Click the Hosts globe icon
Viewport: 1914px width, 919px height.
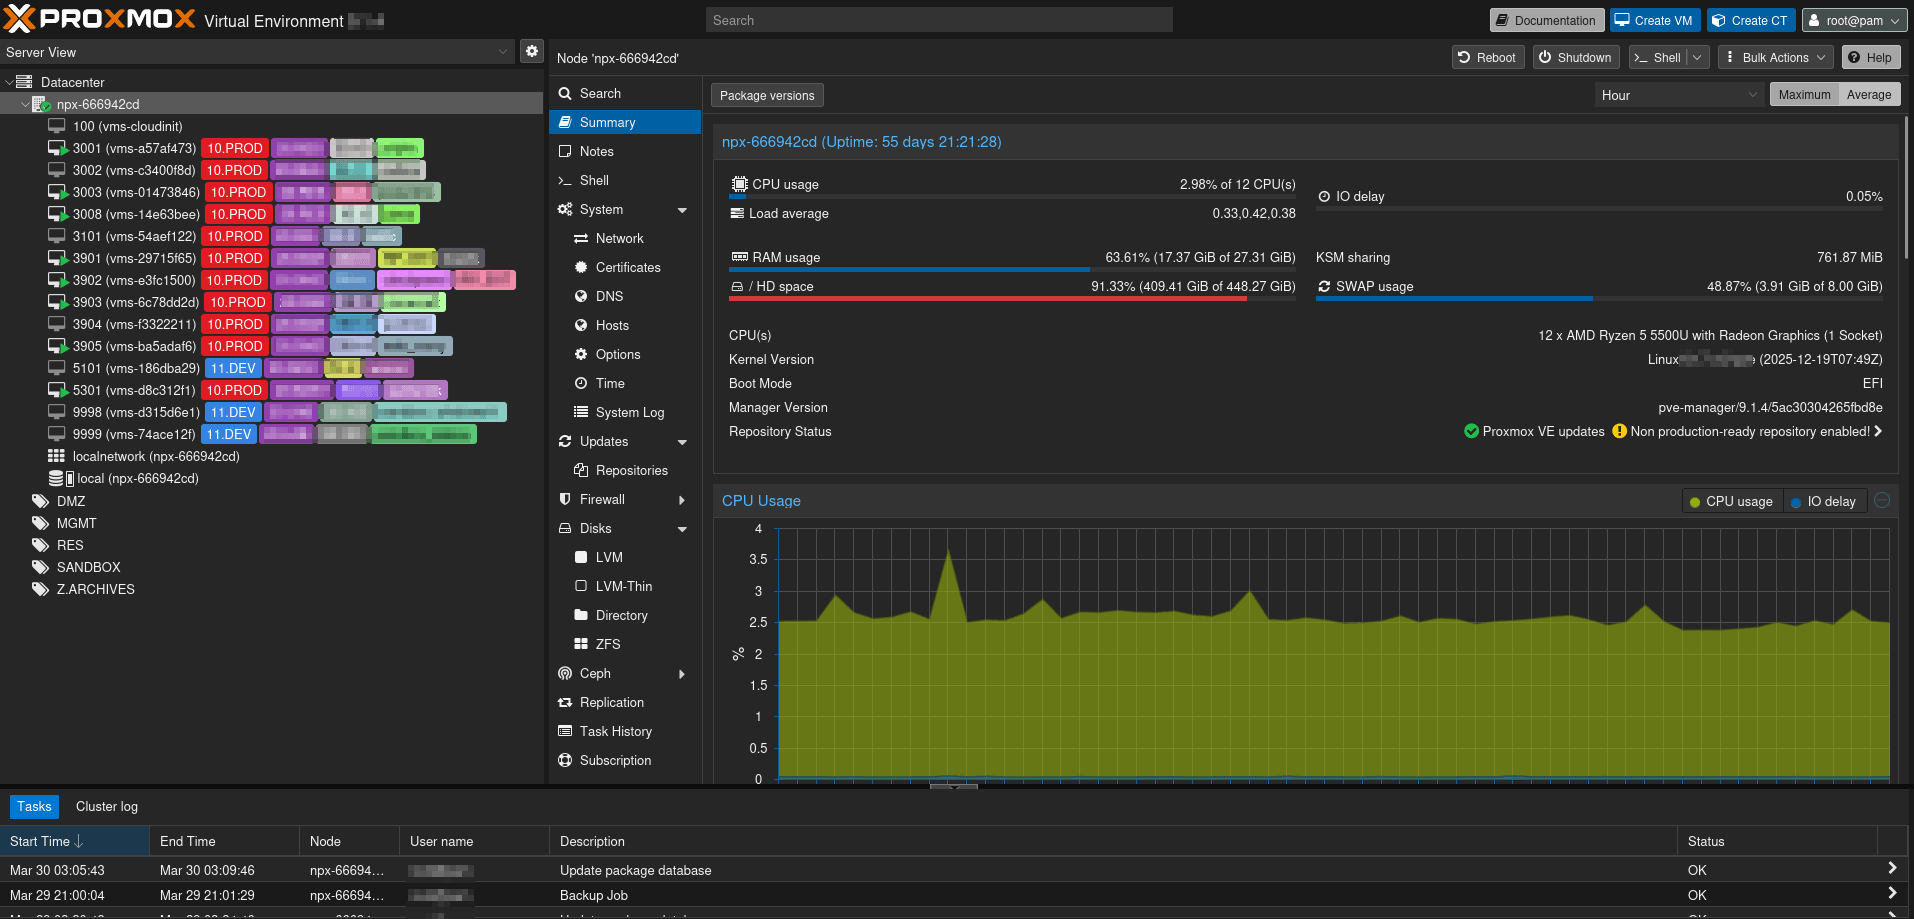pos(581,325)
